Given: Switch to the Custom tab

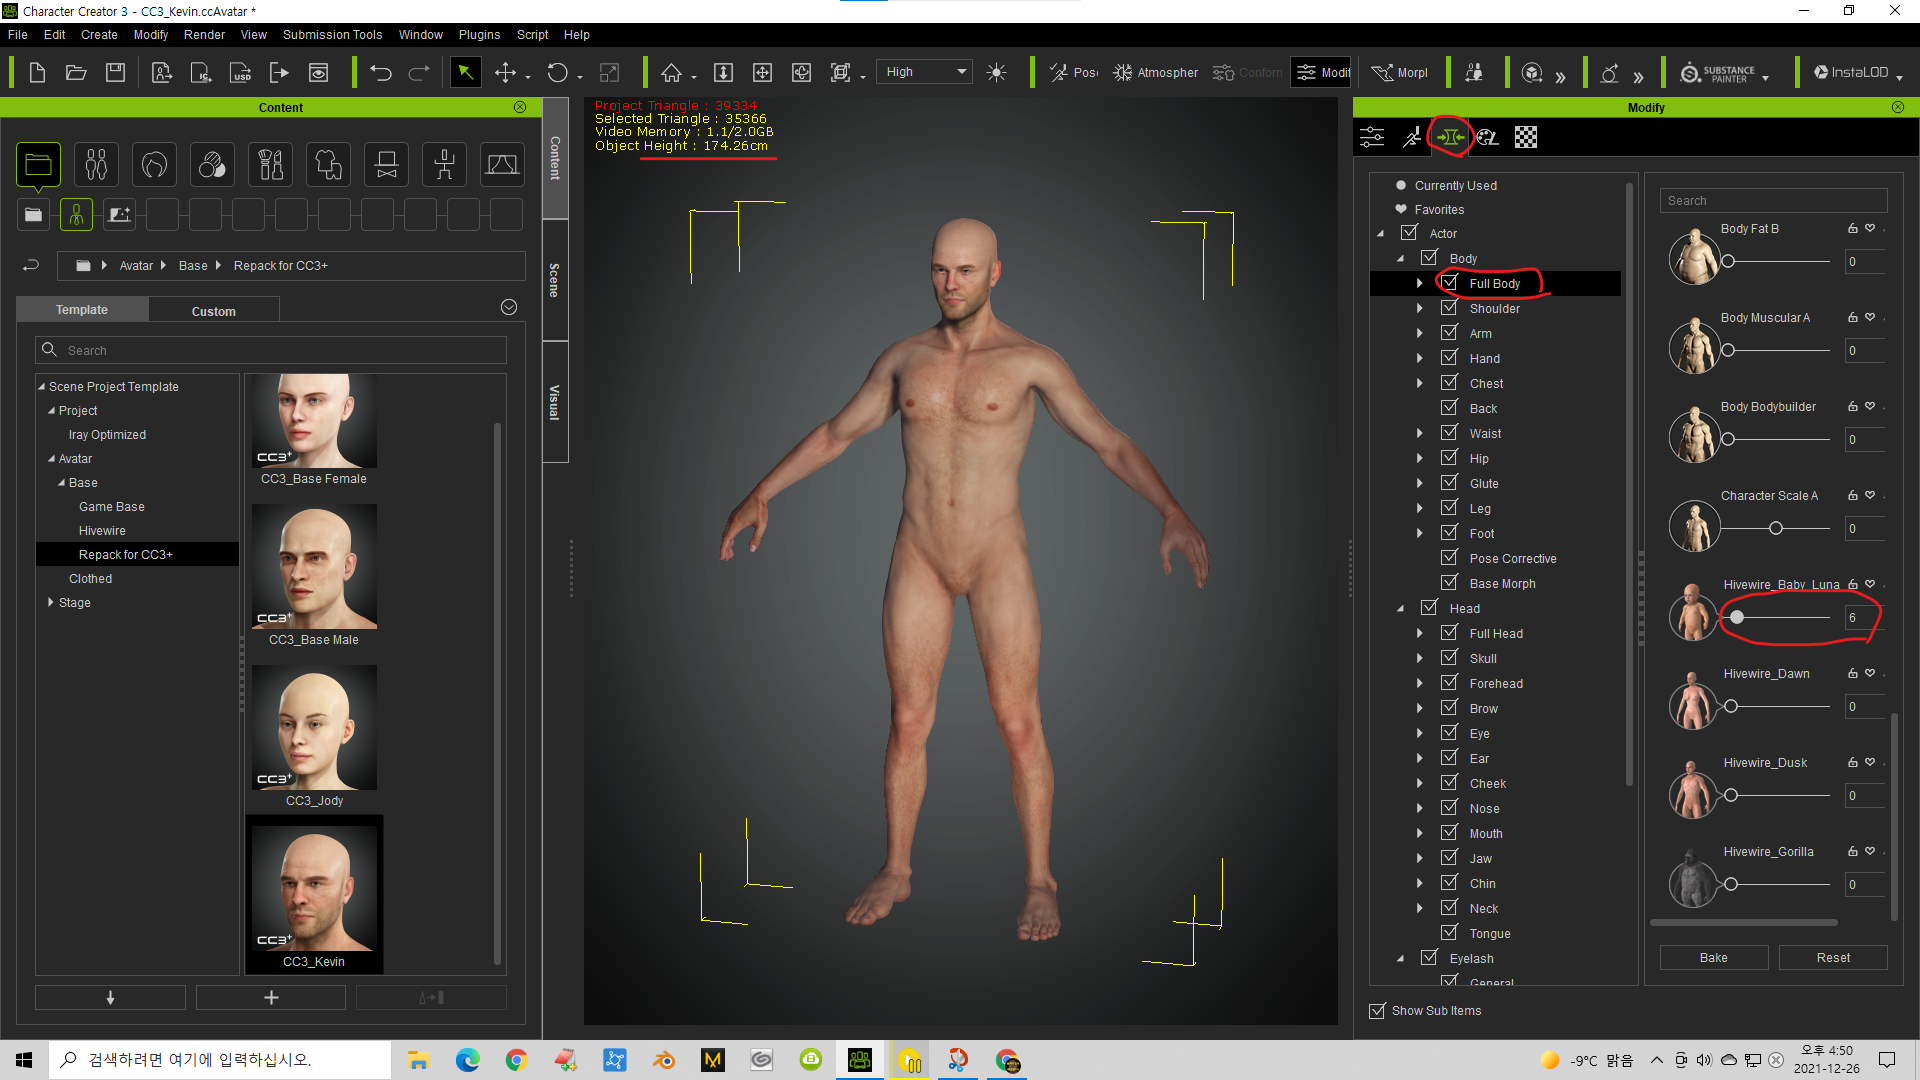Looking at the screenshot, I should [213, 311].
